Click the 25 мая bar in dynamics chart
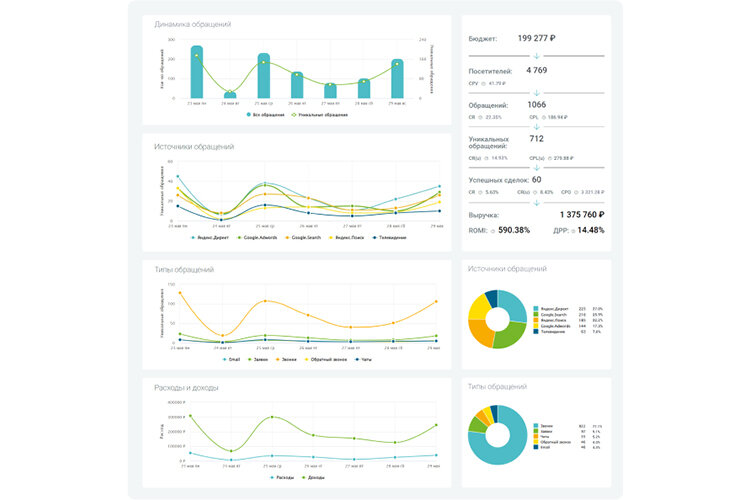 click(x=264, y=76)
